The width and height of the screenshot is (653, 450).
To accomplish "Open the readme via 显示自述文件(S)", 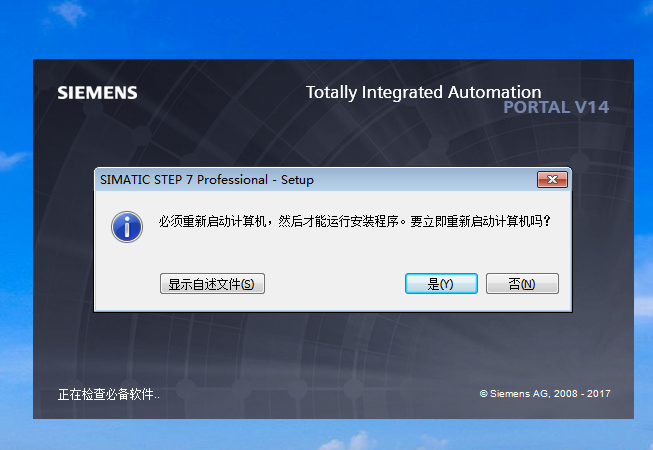I will pyautogui.click(x=212, y=284).
